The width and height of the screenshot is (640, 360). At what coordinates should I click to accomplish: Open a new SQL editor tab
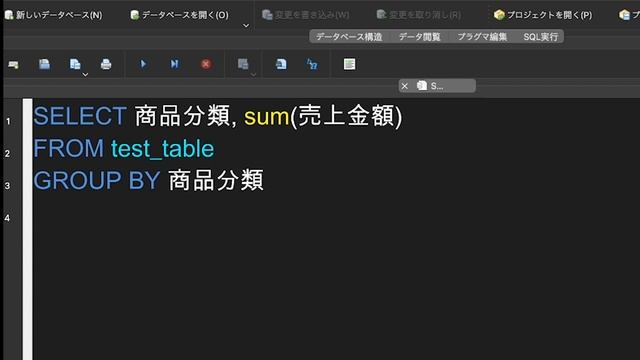(x=13, y=64)
